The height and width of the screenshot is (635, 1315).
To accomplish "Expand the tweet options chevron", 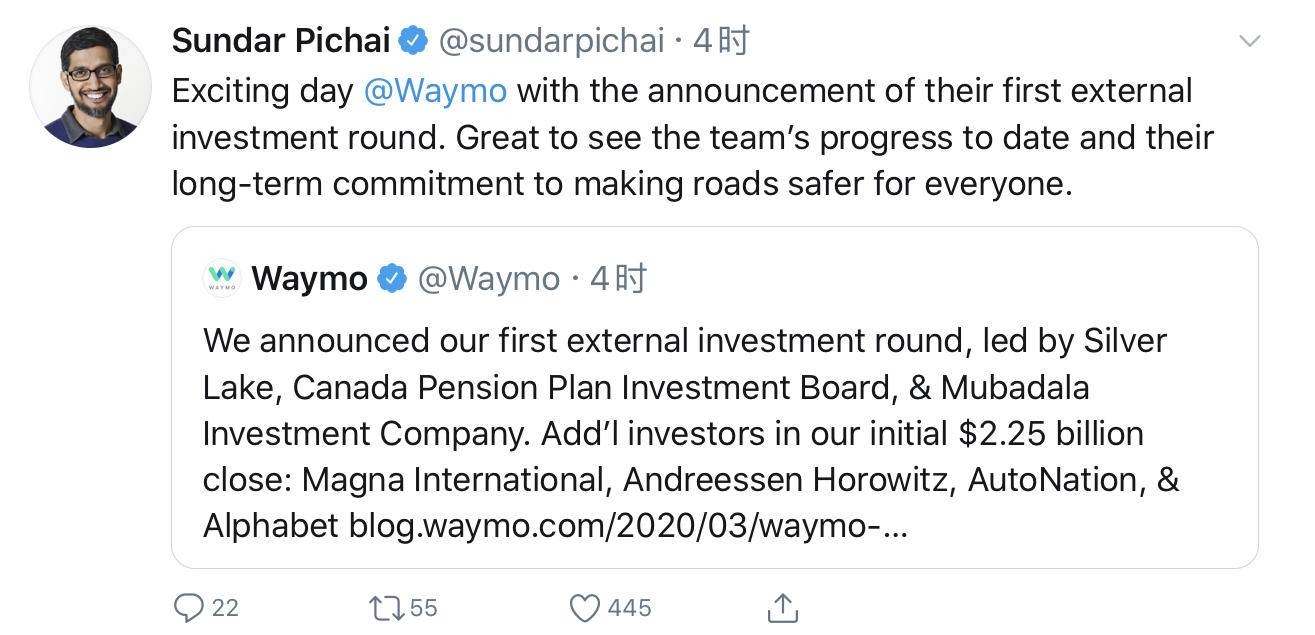I will [x=1249, y=41].
